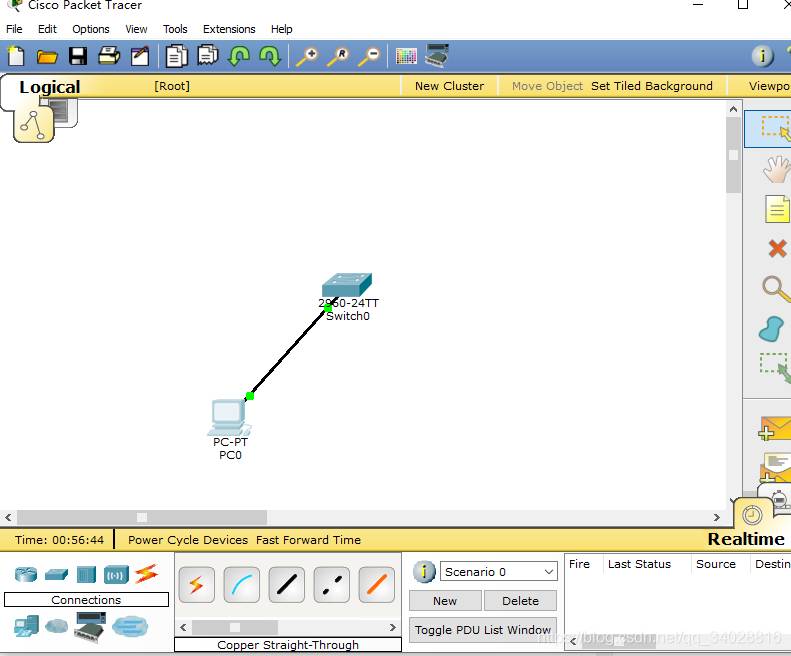Open the Custom Devices dialog icon
This screenshot has width=791, height=656.
tap(437, 56)
